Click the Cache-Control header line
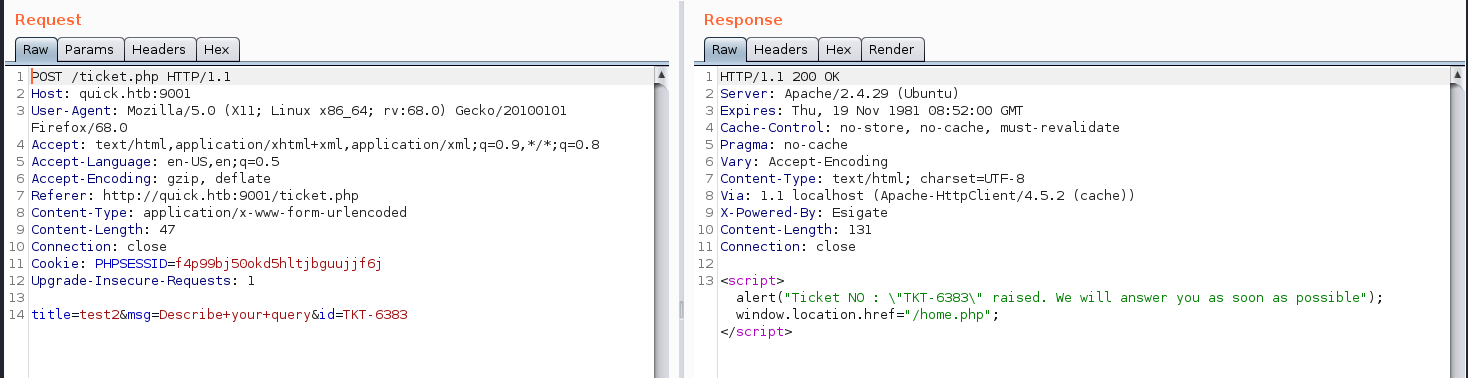1468x378 pixels. 920,127
